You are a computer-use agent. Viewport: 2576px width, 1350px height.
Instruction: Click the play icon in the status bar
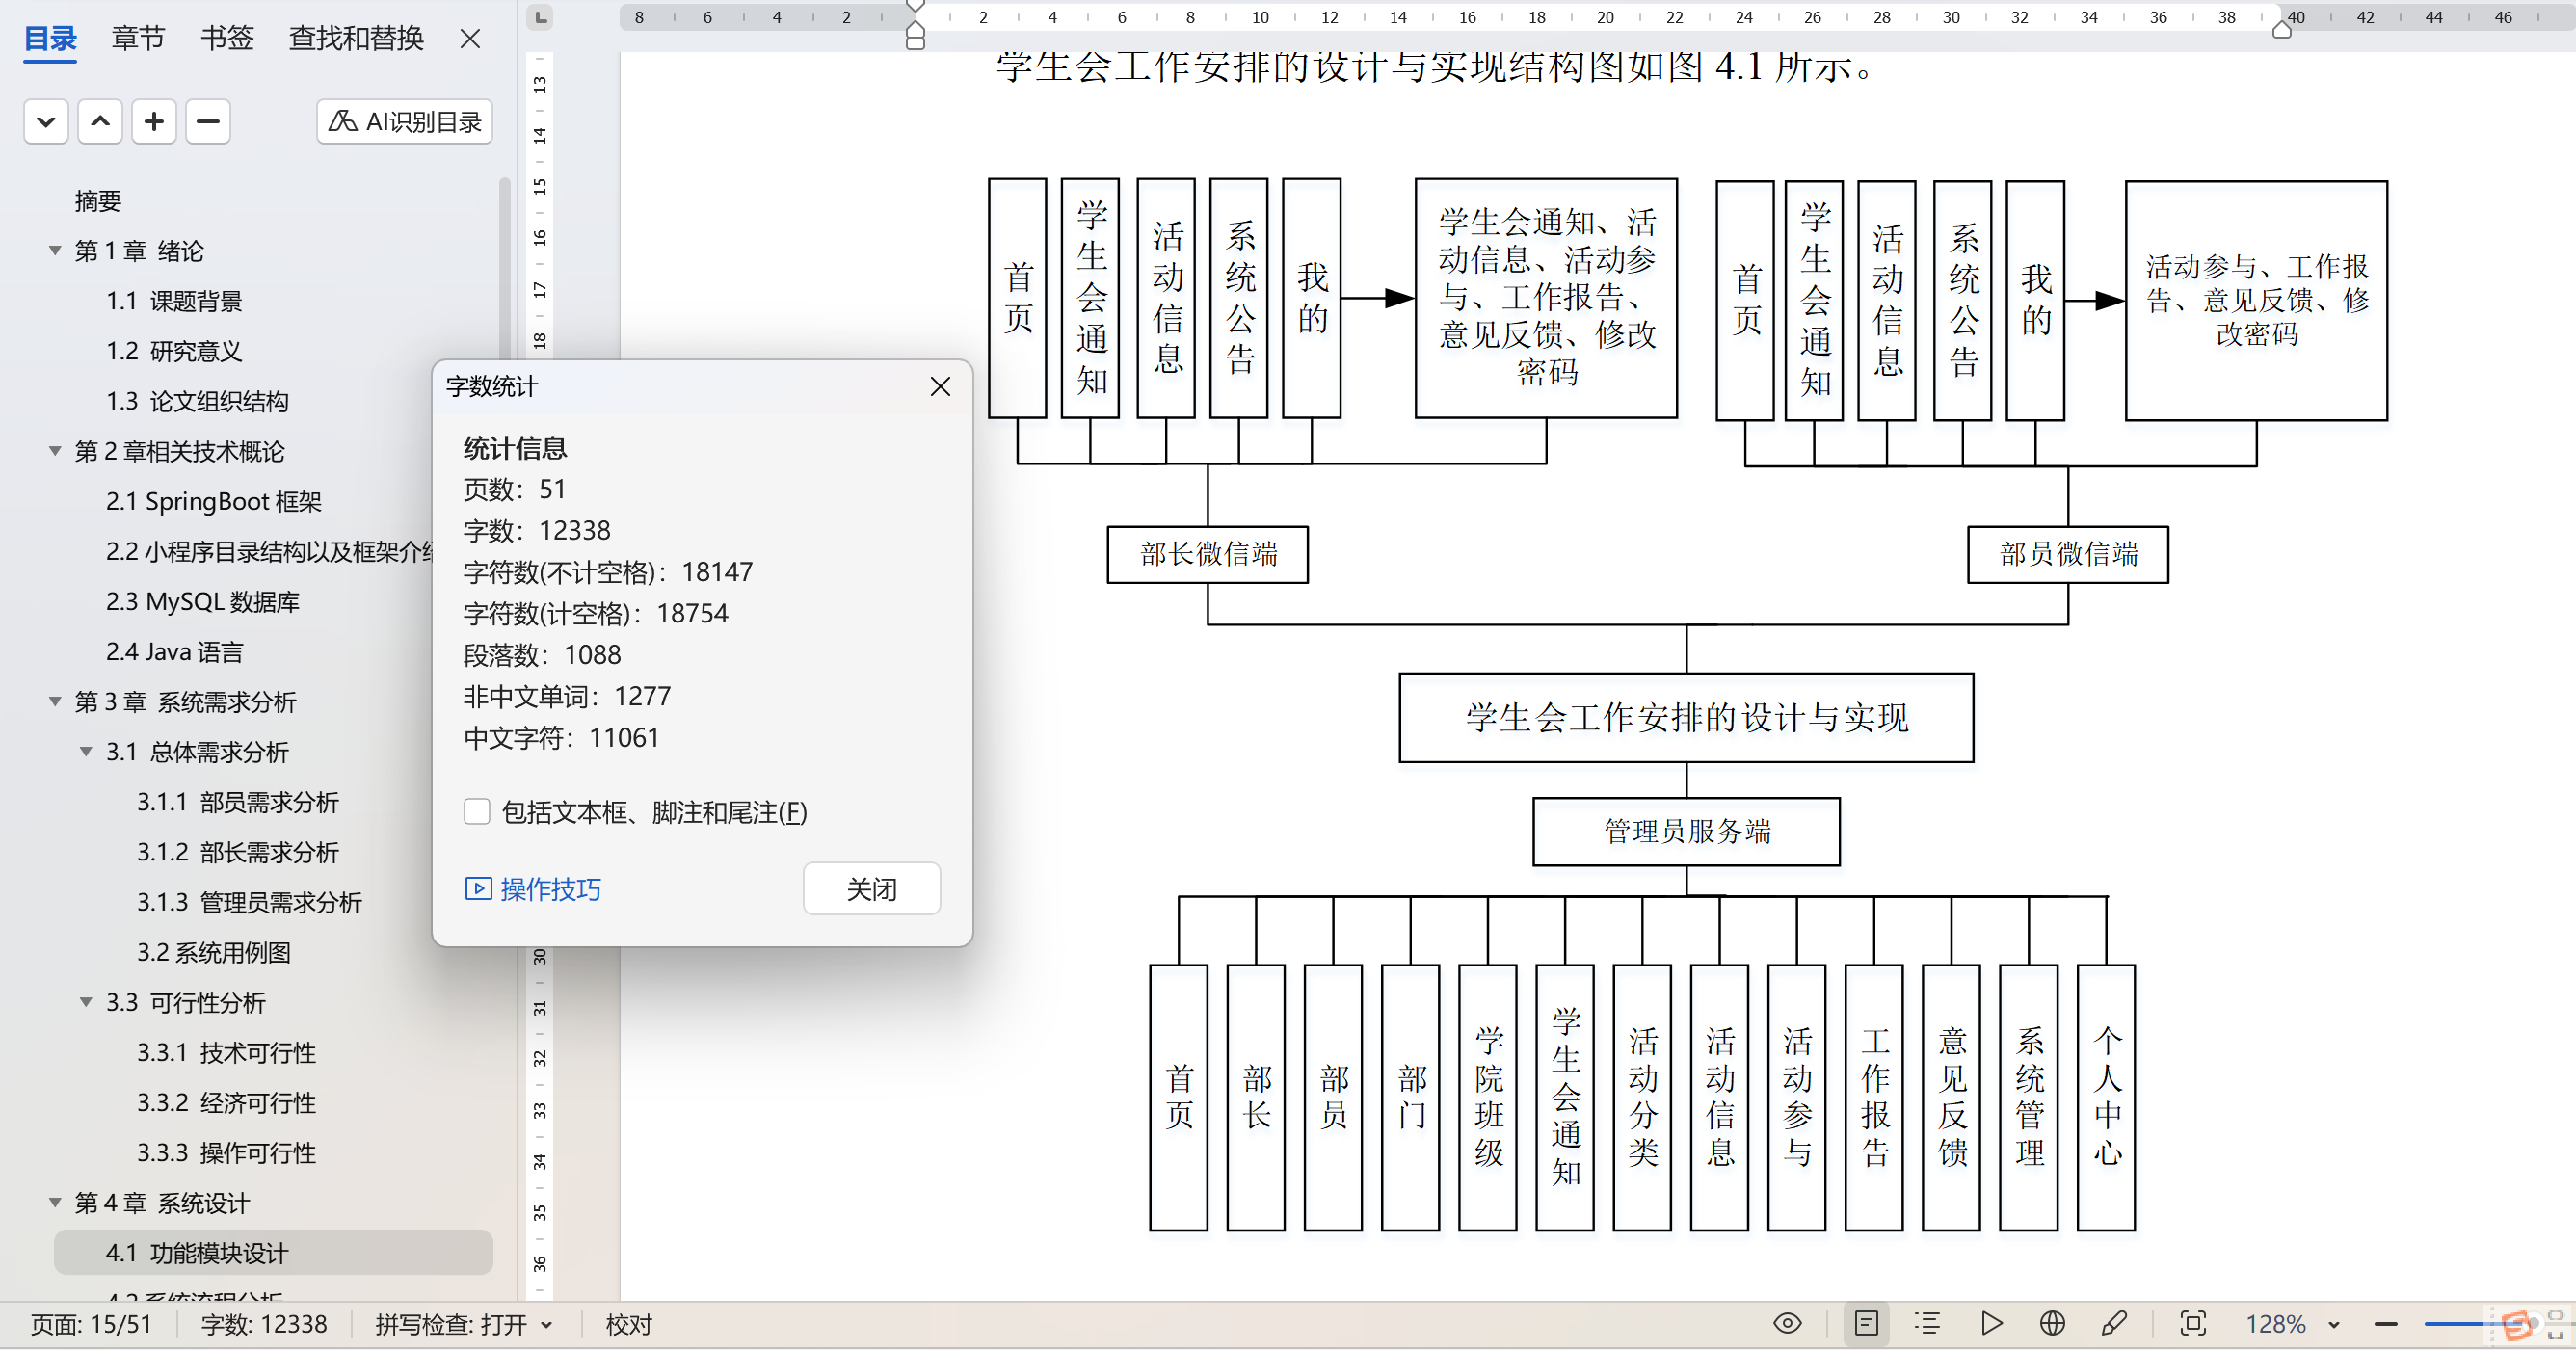click(1991, 1324)
